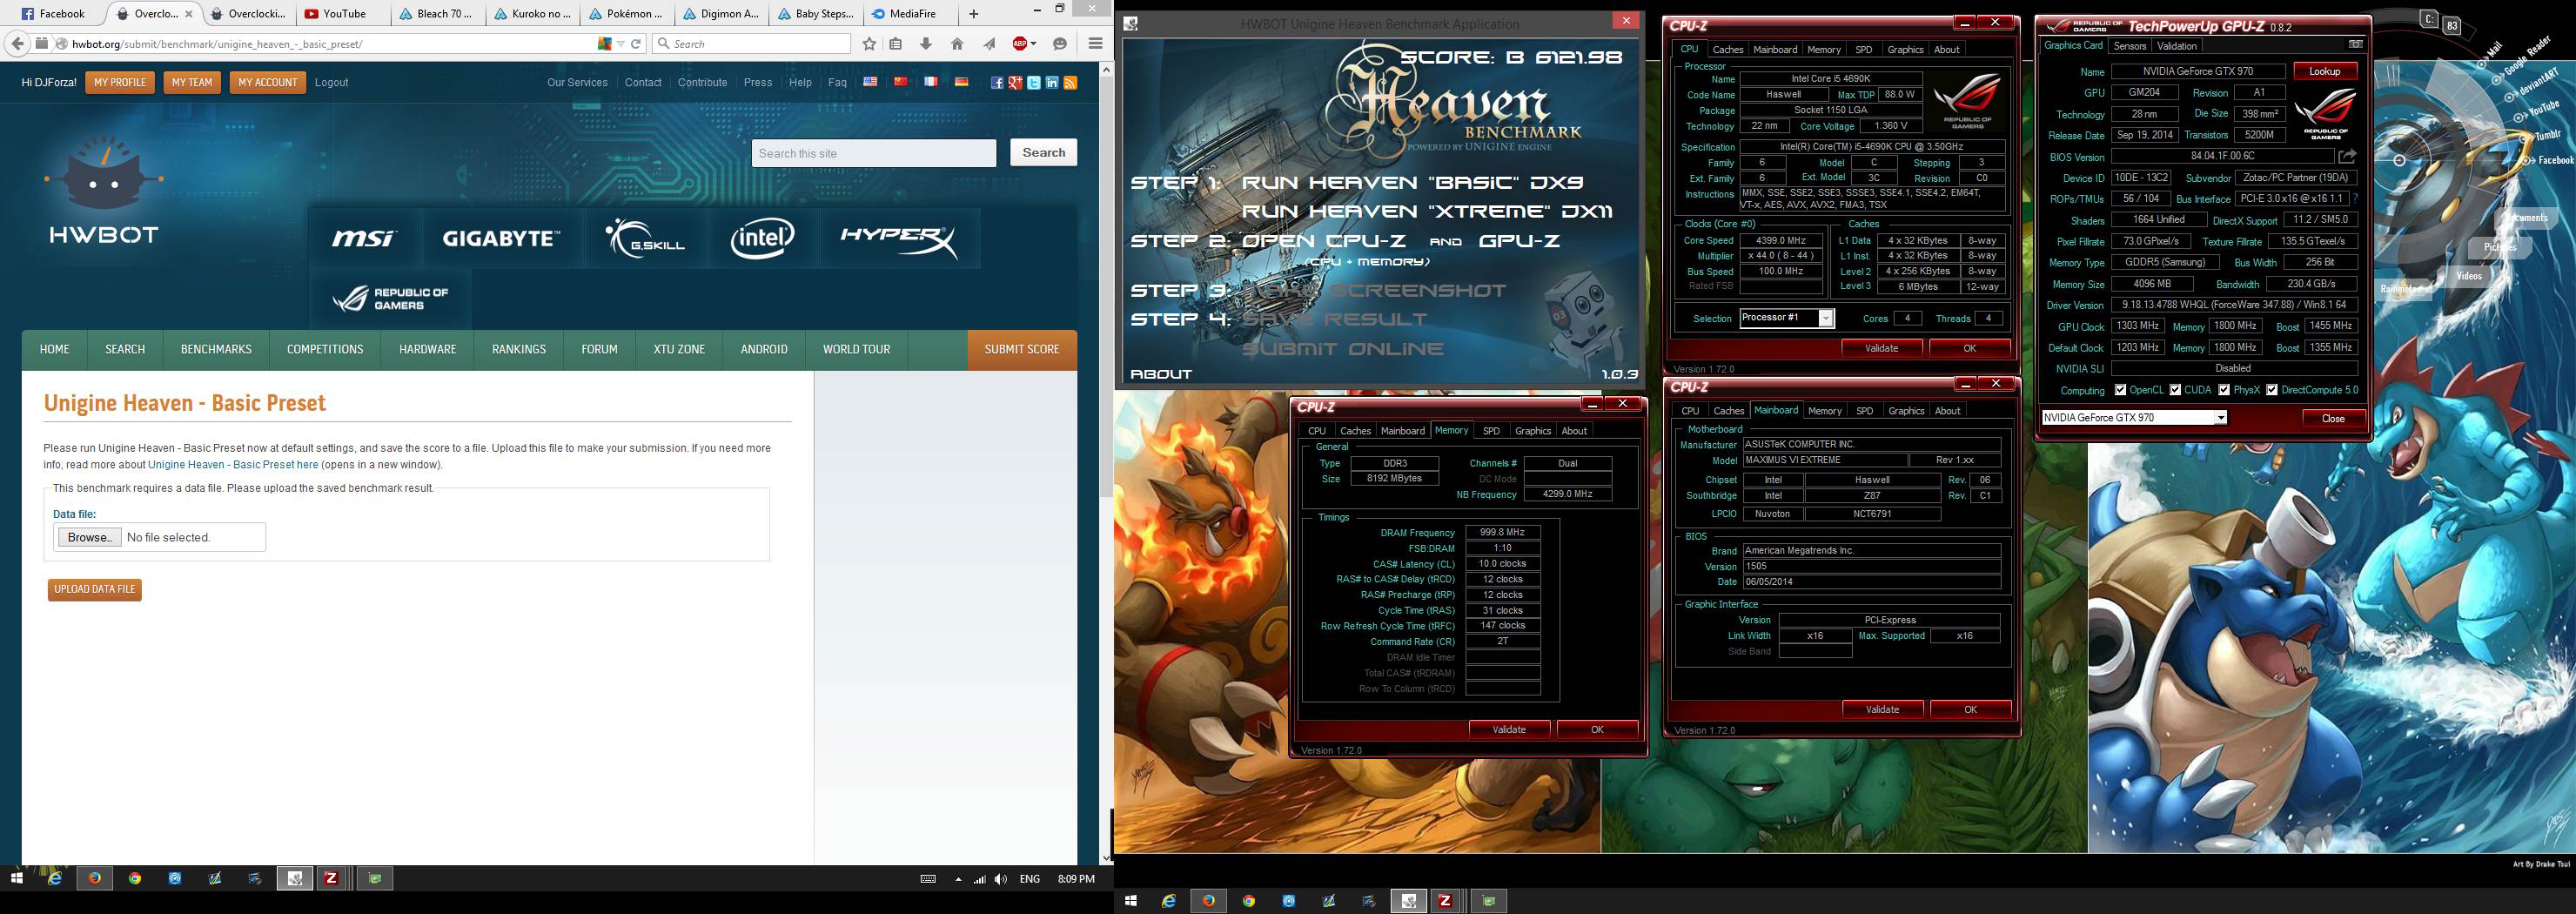Toggle the DirectCompute 5.0 checkbox

pyautogui.click(x=2272, y=390)
